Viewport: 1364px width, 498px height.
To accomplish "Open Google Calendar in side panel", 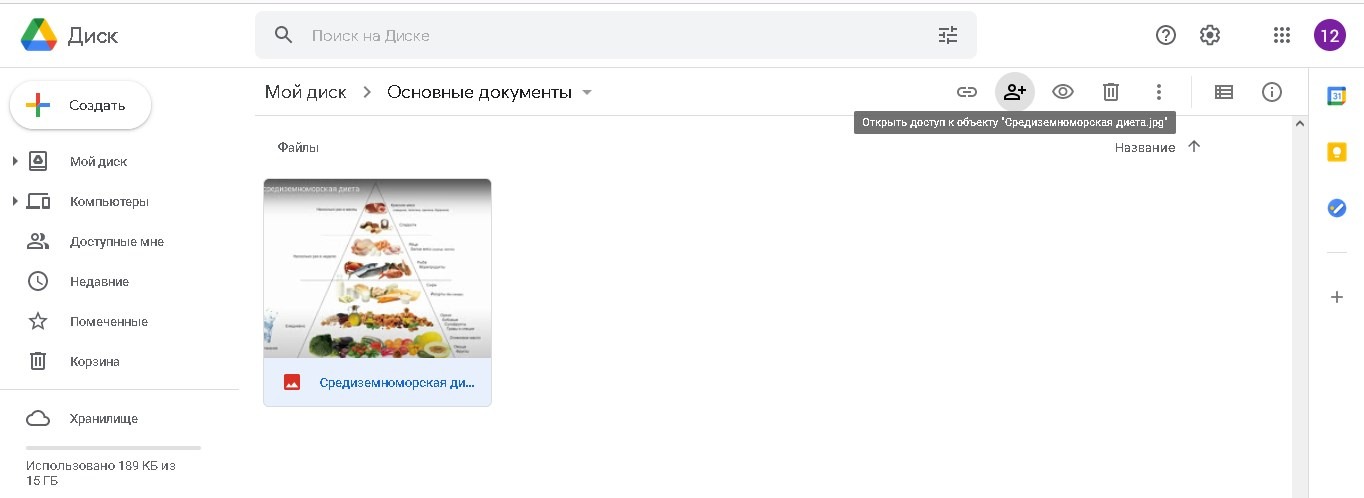I will pyautogui.click(x=1336, y=96).
